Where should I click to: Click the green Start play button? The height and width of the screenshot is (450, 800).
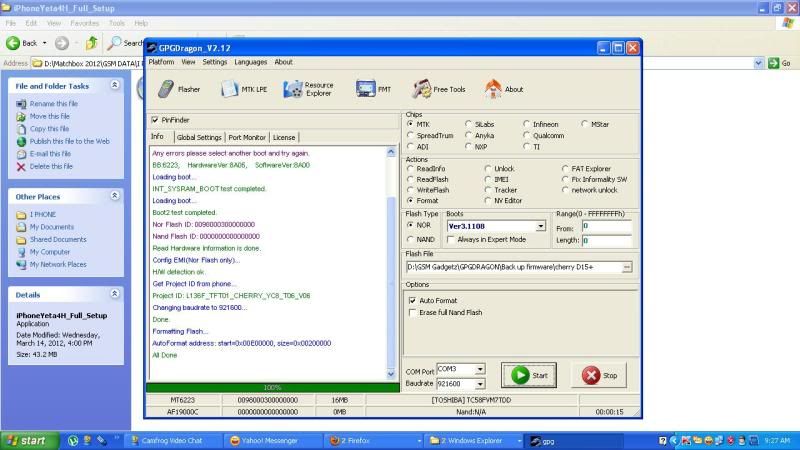(529, 375)
